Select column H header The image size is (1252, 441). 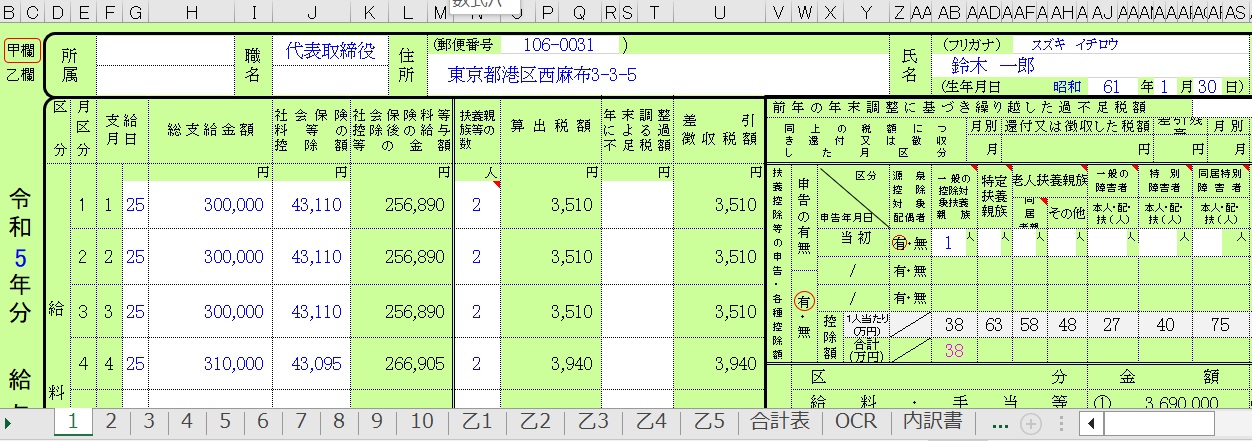tap(190, 12)
